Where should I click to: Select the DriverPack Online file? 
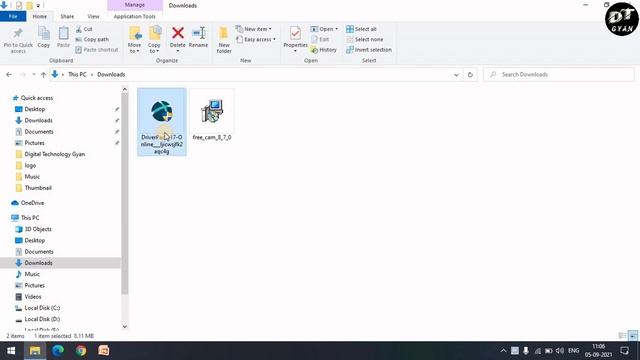click(x=162, y=122)
